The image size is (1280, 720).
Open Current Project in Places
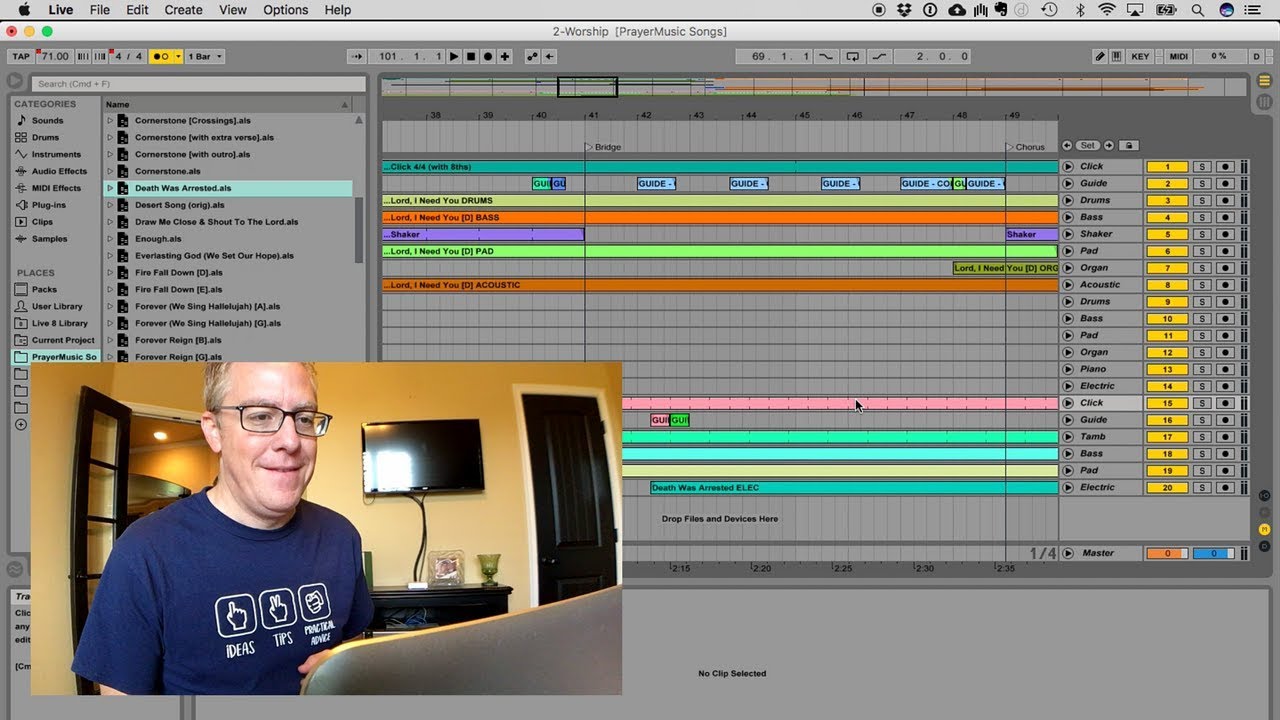(x=63, y=340)
